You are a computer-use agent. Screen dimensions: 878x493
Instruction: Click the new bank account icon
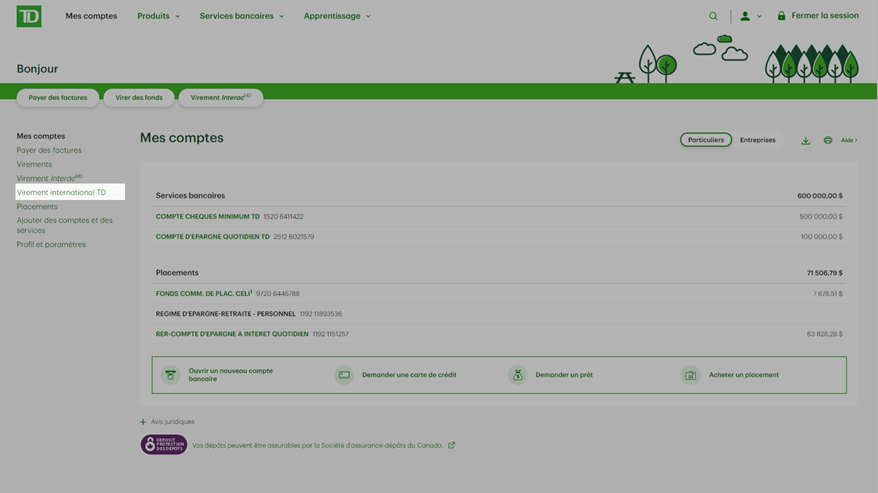pyautogui.click(x=170, y=375)
